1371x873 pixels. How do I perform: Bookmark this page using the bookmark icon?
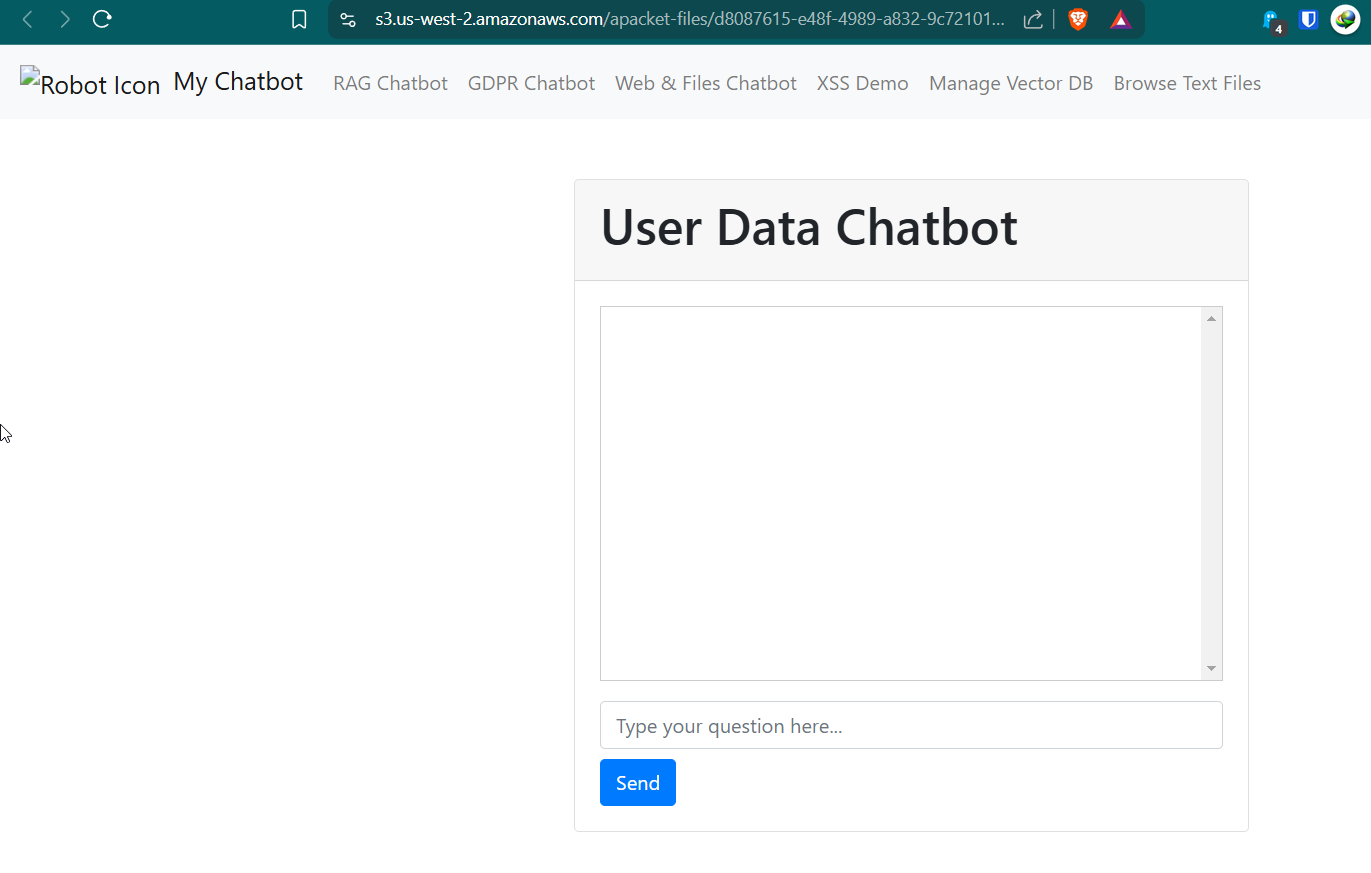(x=298, y=20)
